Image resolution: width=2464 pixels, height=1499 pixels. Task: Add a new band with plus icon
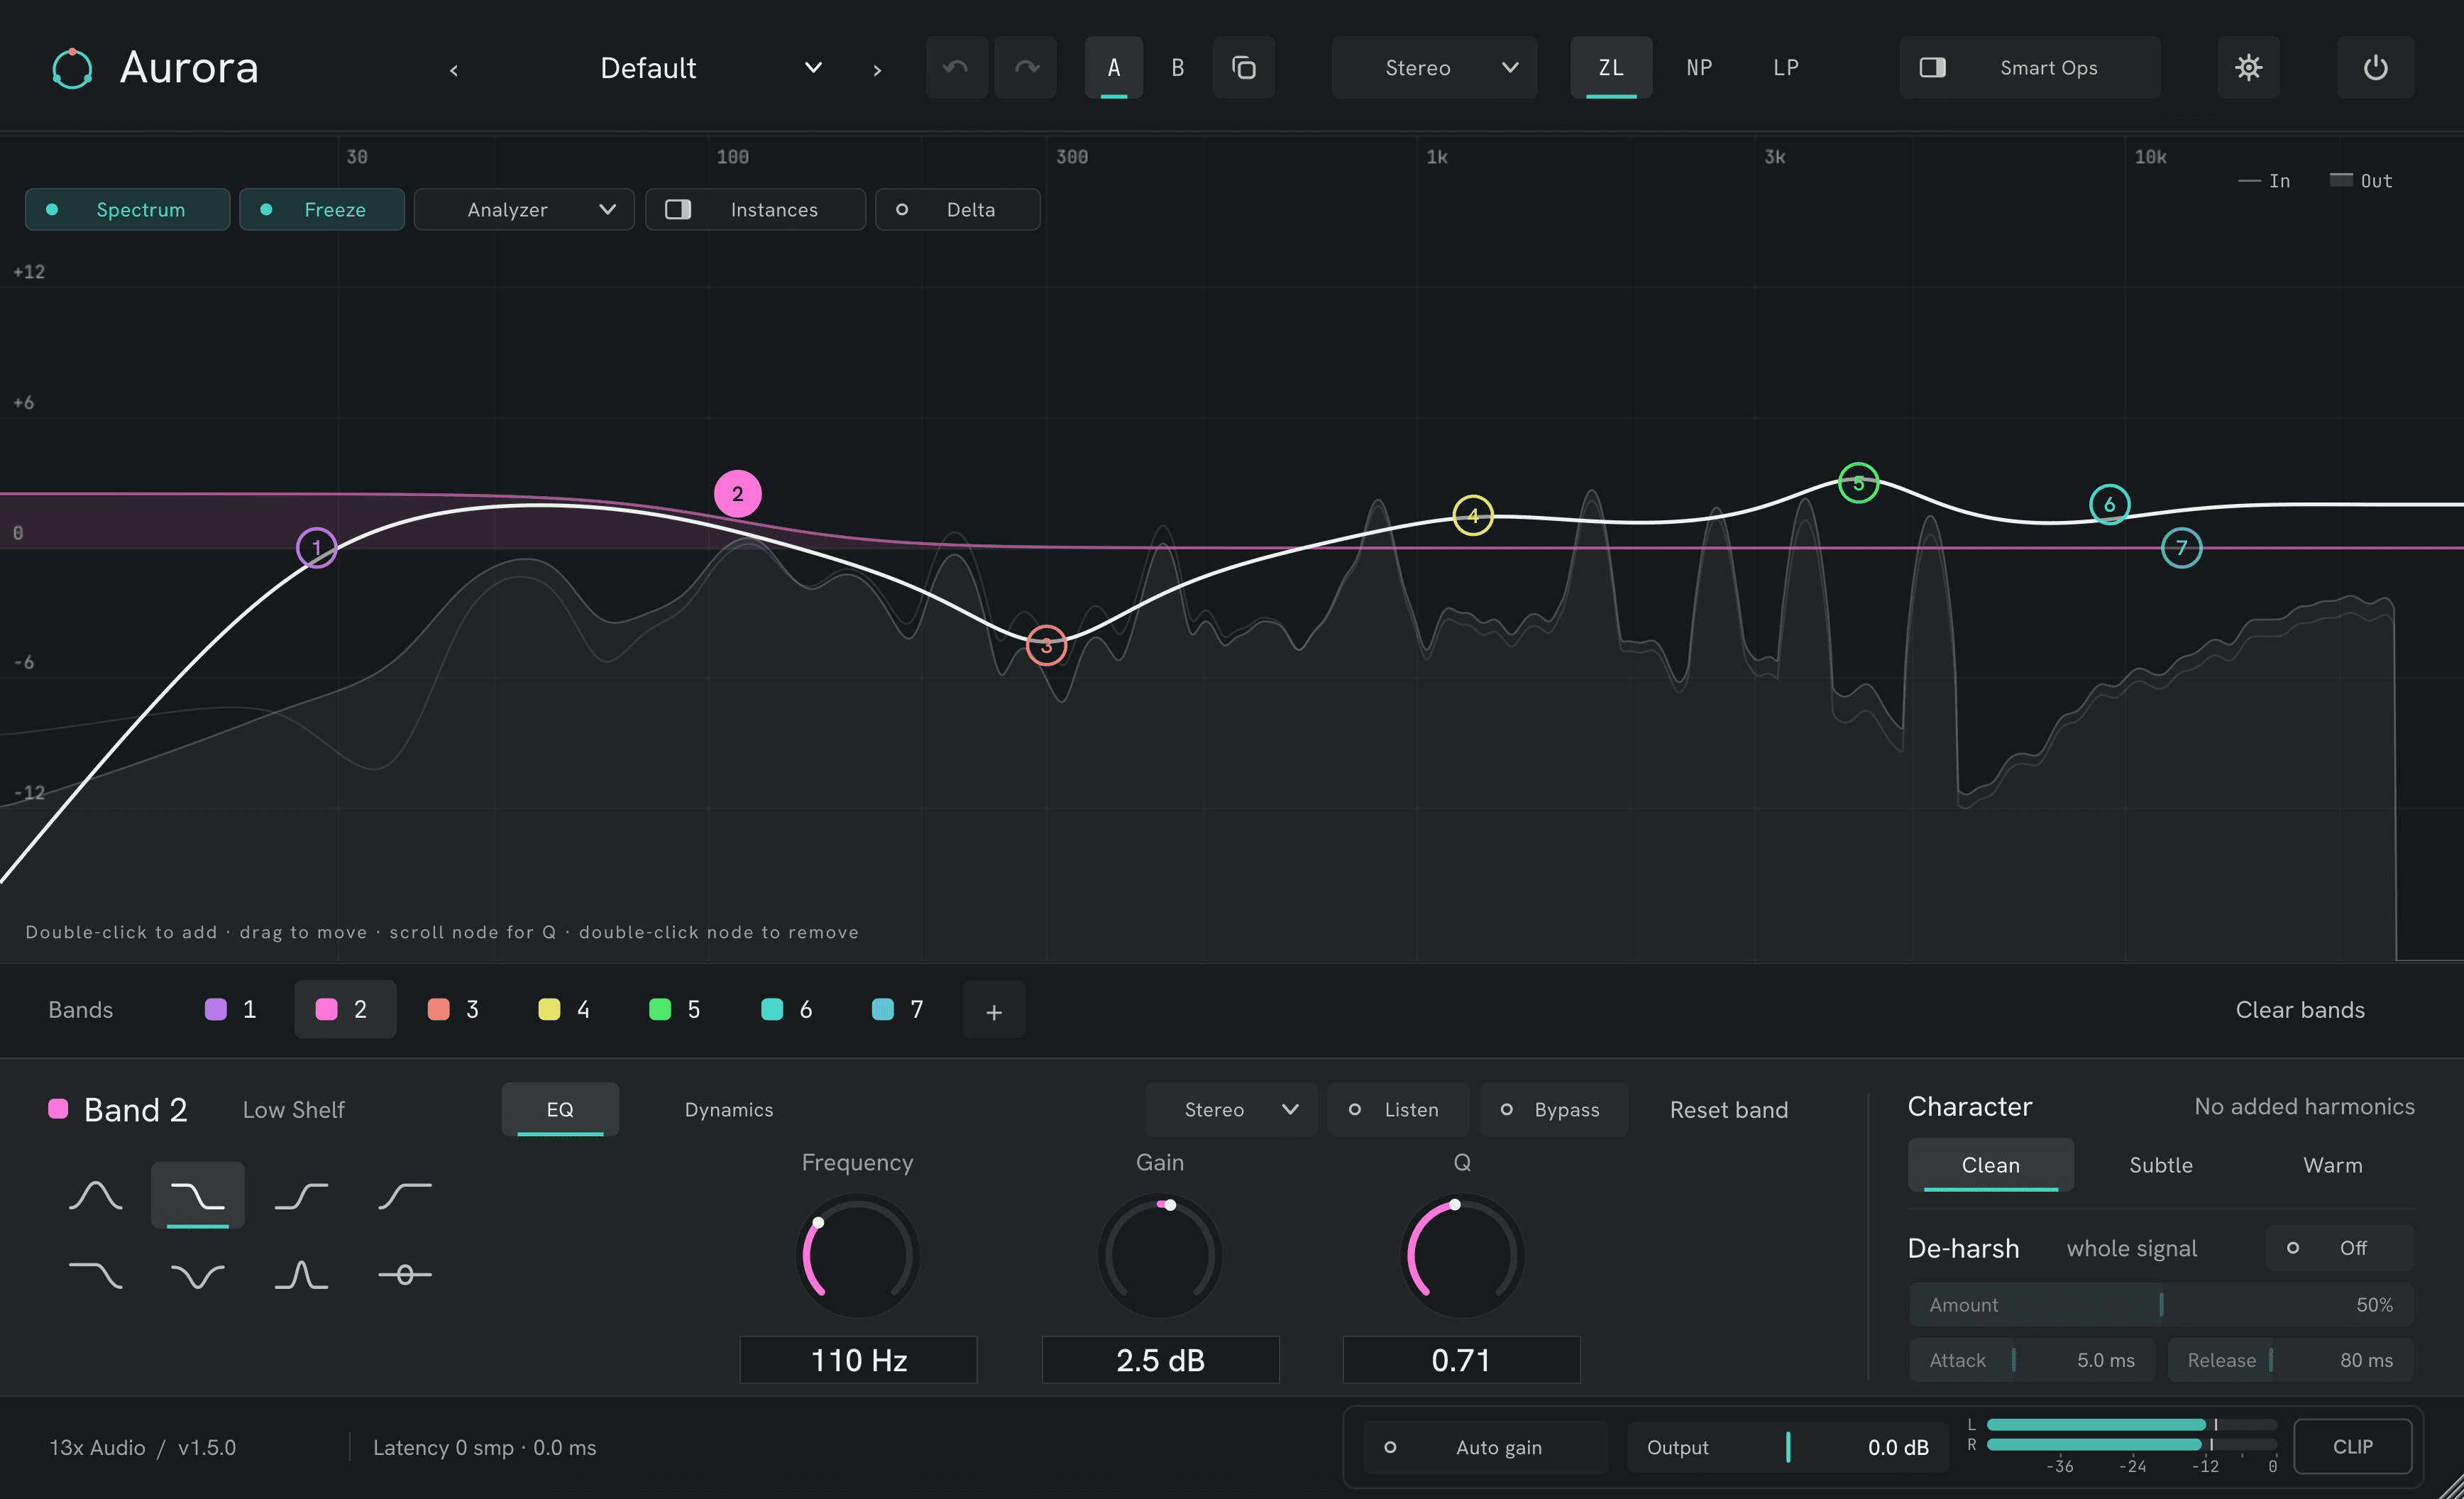[993, 1010]
